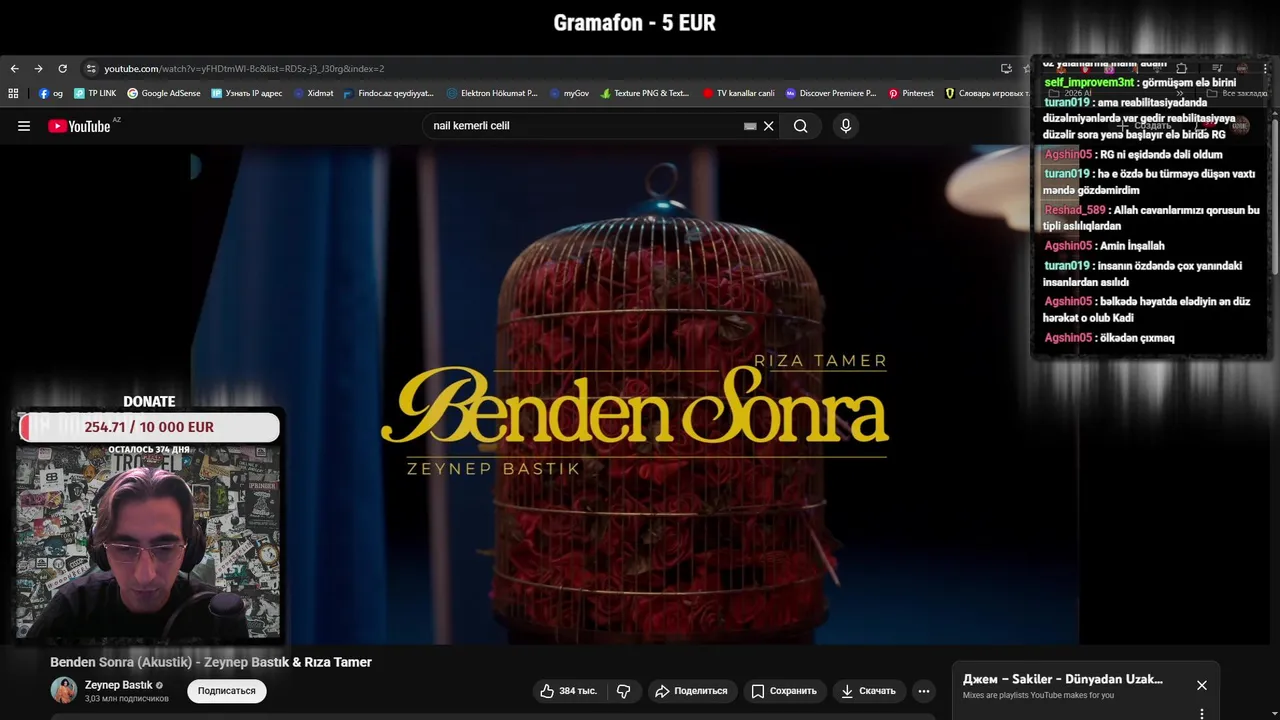Focus the browser address bar with YouTube URL
This screenshot has height=720, width=1280.
(x=540, y=69)
